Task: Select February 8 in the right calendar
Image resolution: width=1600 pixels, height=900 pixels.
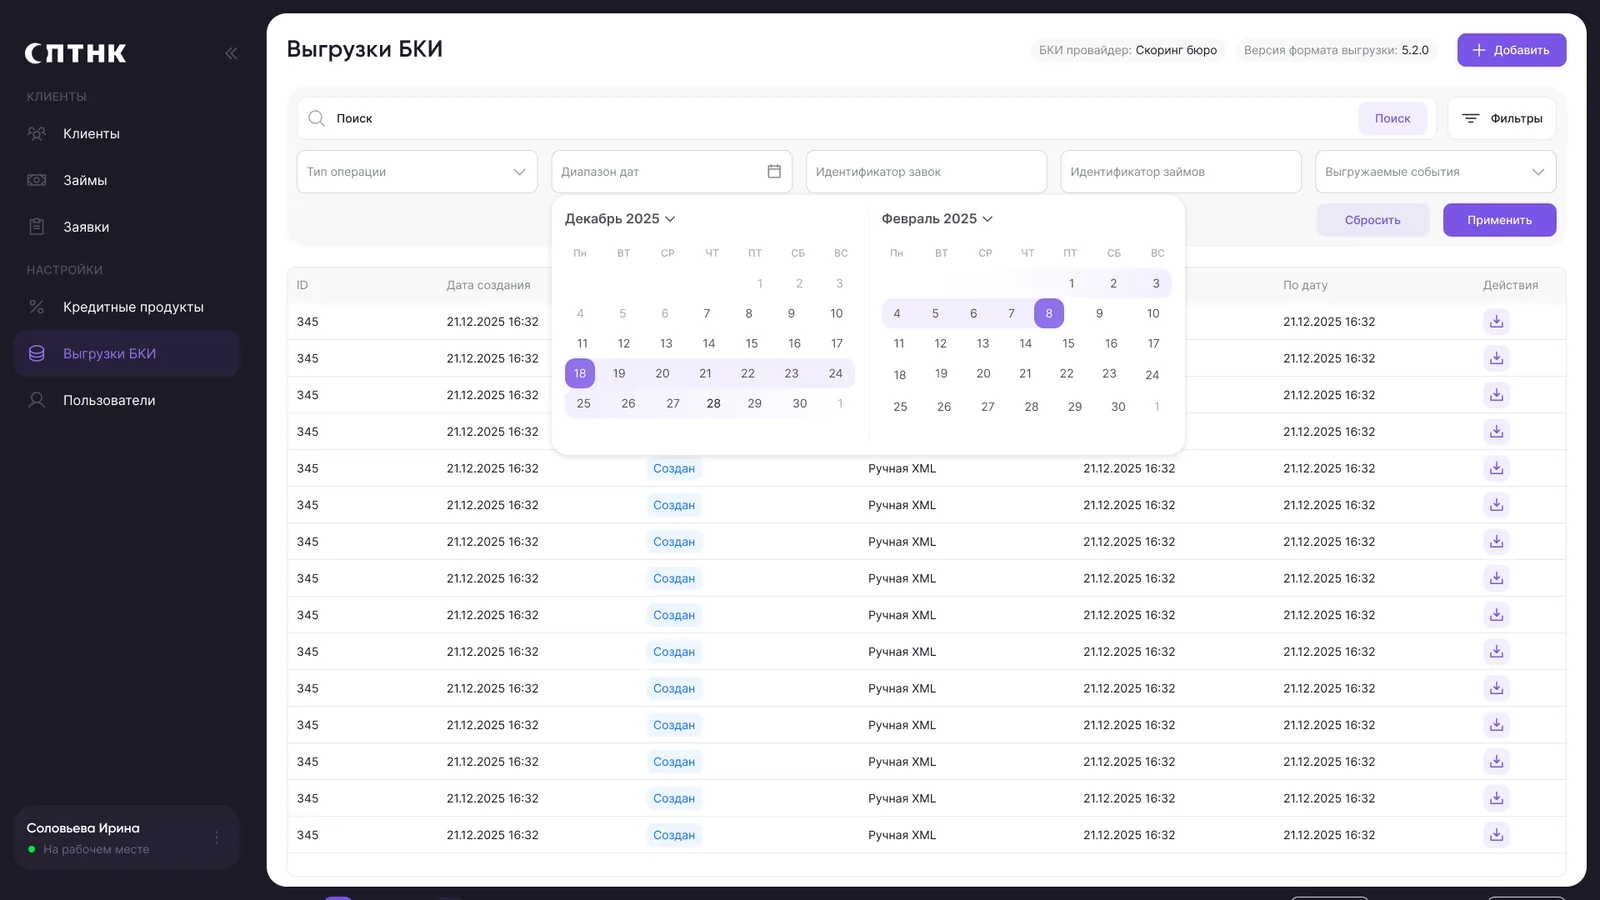Action: click(1049, 313)
